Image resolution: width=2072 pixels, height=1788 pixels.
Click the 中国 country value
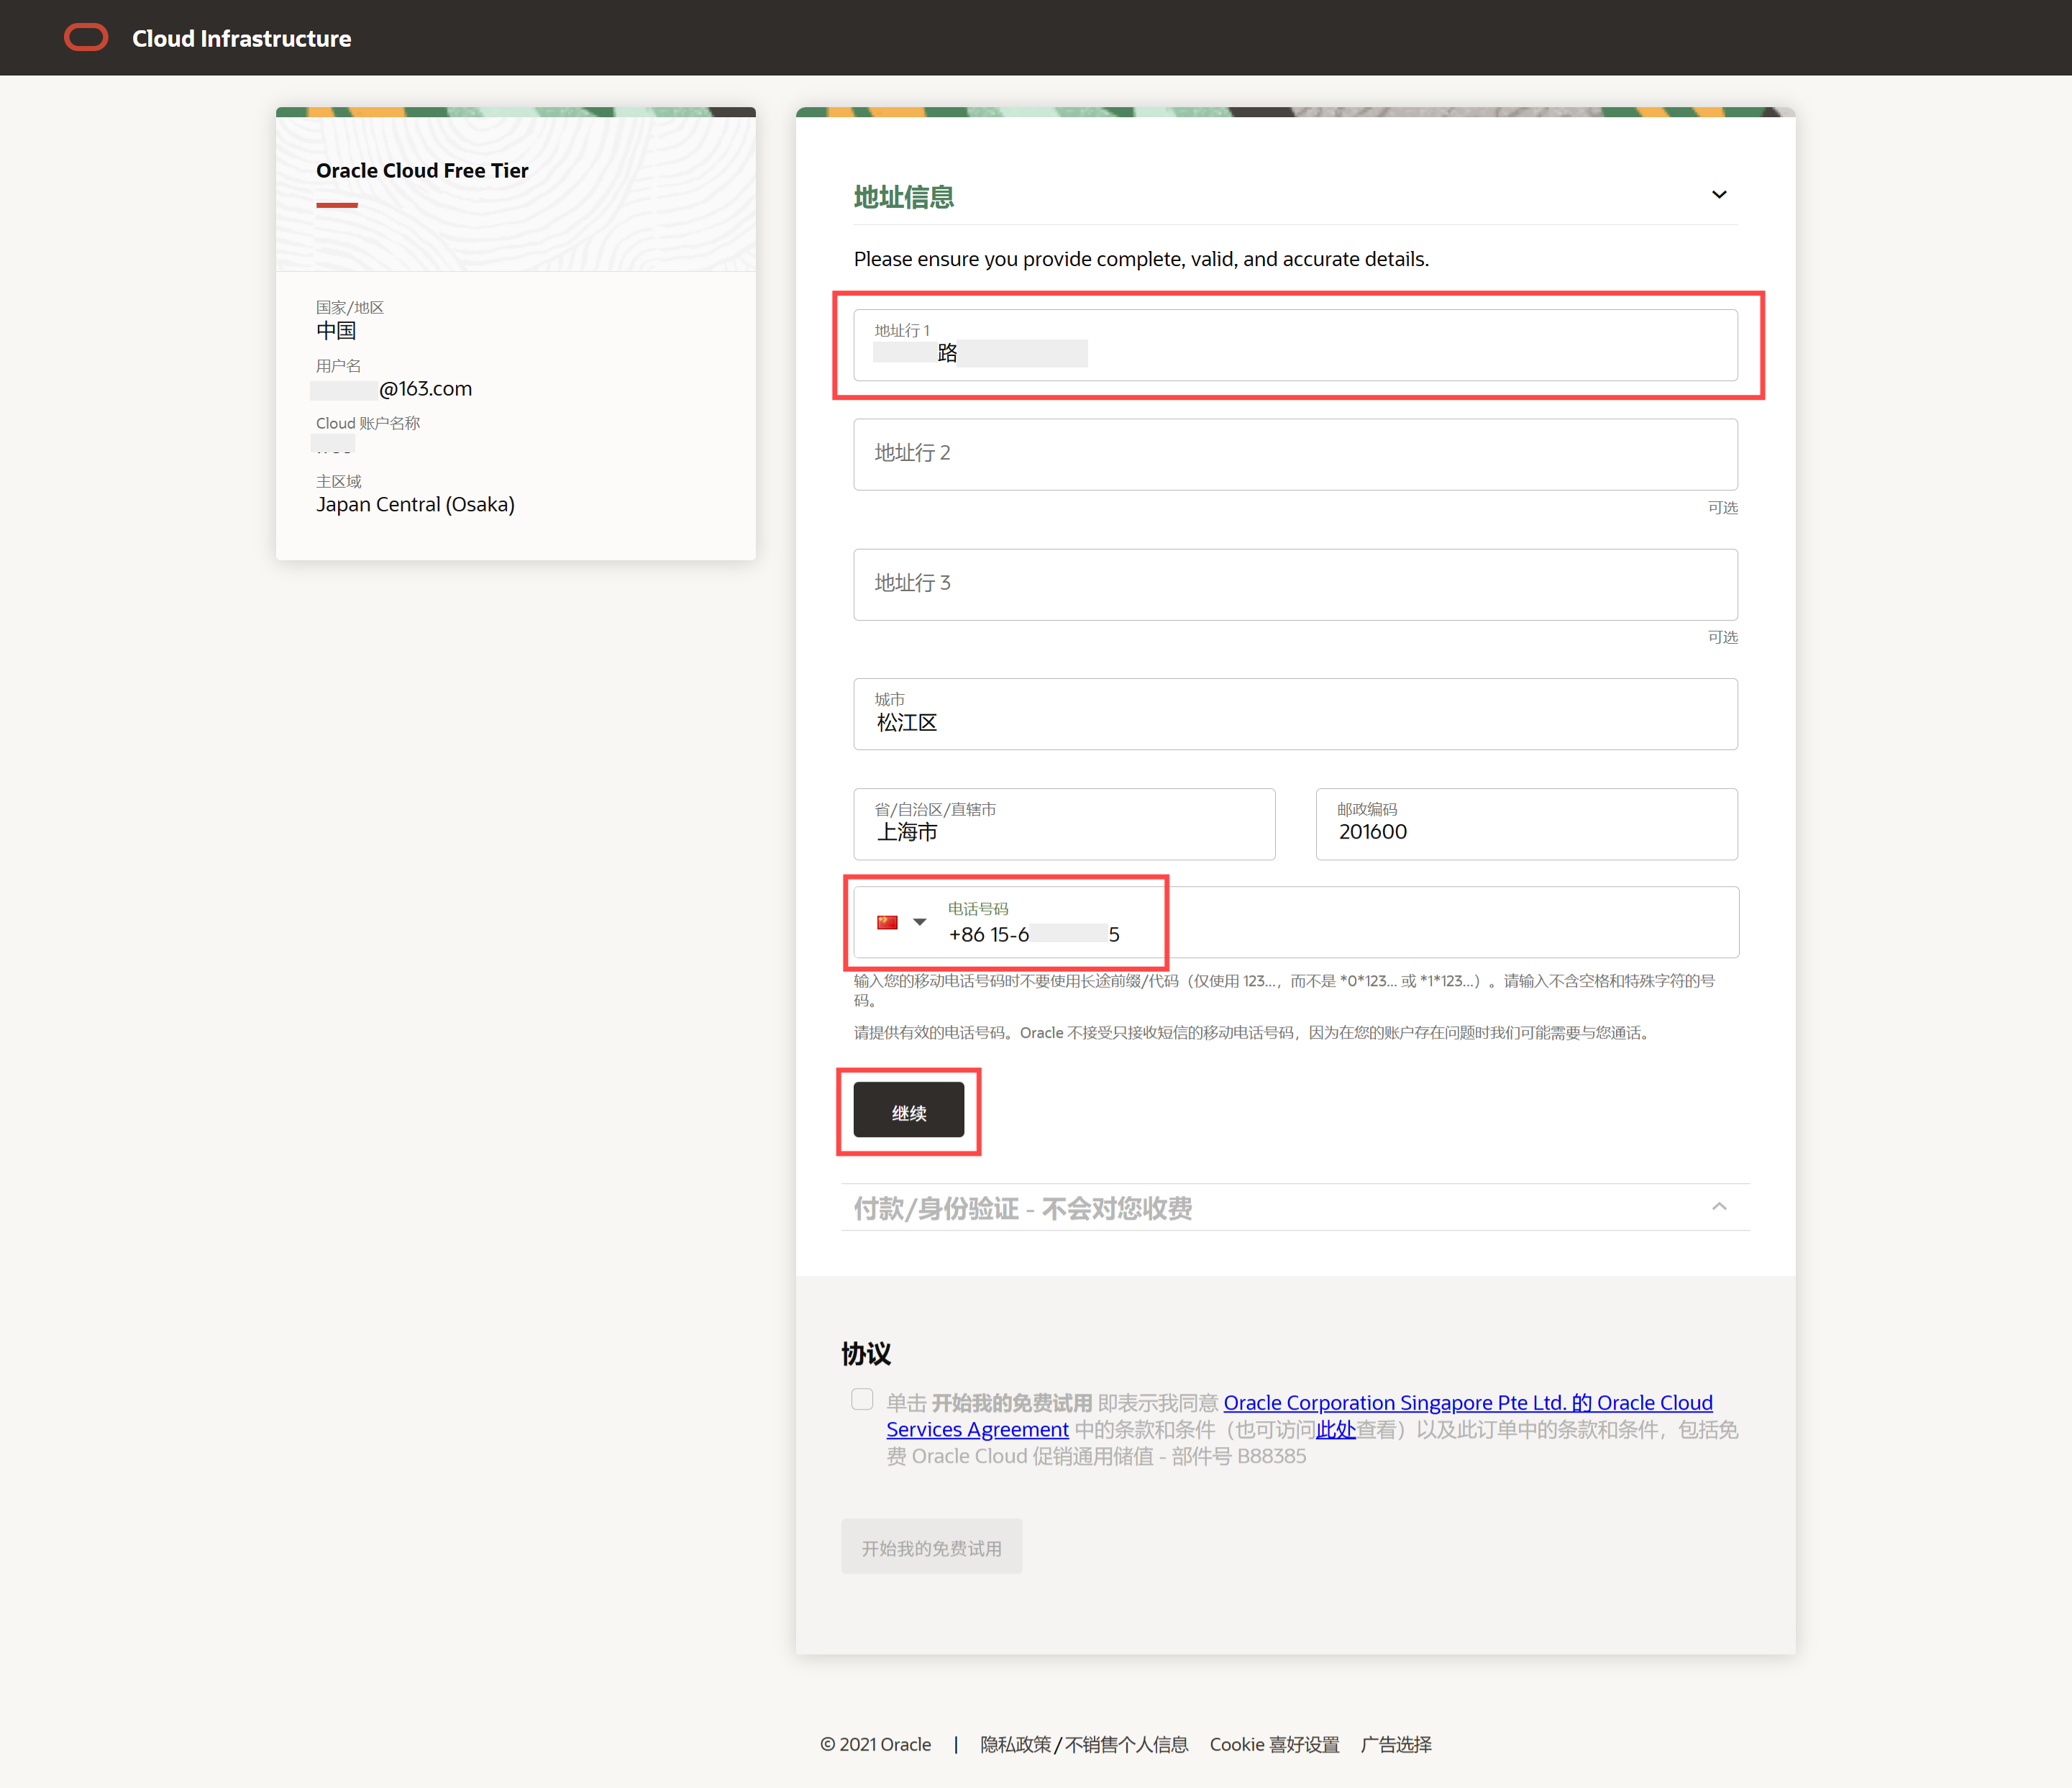point(336,331)
